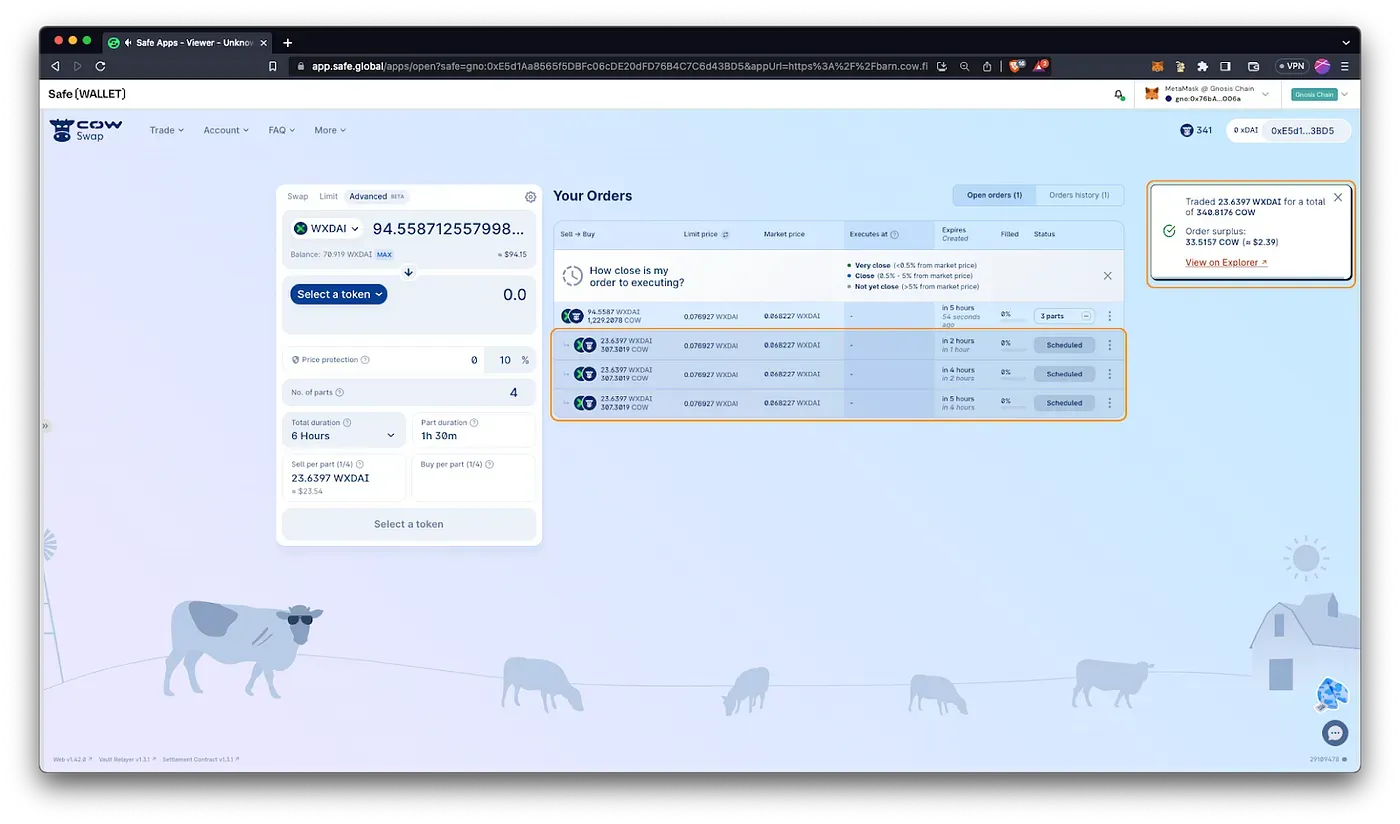Click the swap direction arrow between tokens
Image resolution: width=1400 pixels, height=824 pixels.
[408, 272]
